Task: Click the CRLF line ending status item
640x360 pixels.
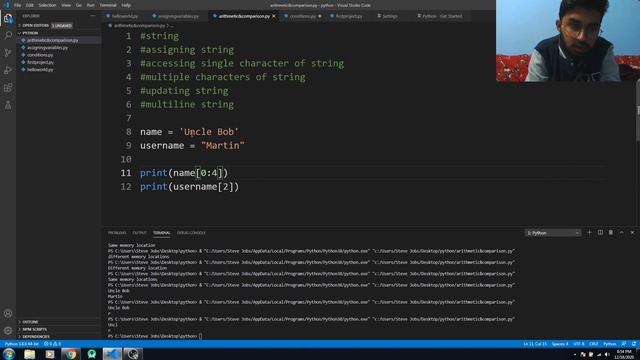Action: (x=593, y=344)
